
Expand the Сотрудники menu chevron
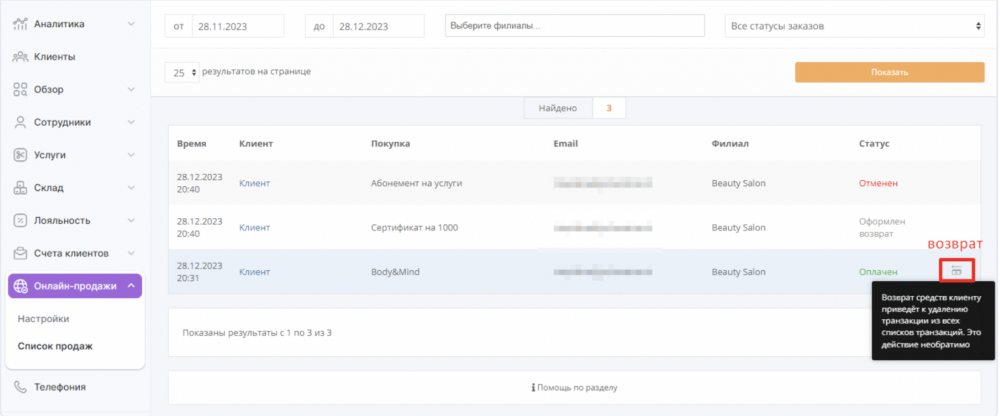[131, 122]
